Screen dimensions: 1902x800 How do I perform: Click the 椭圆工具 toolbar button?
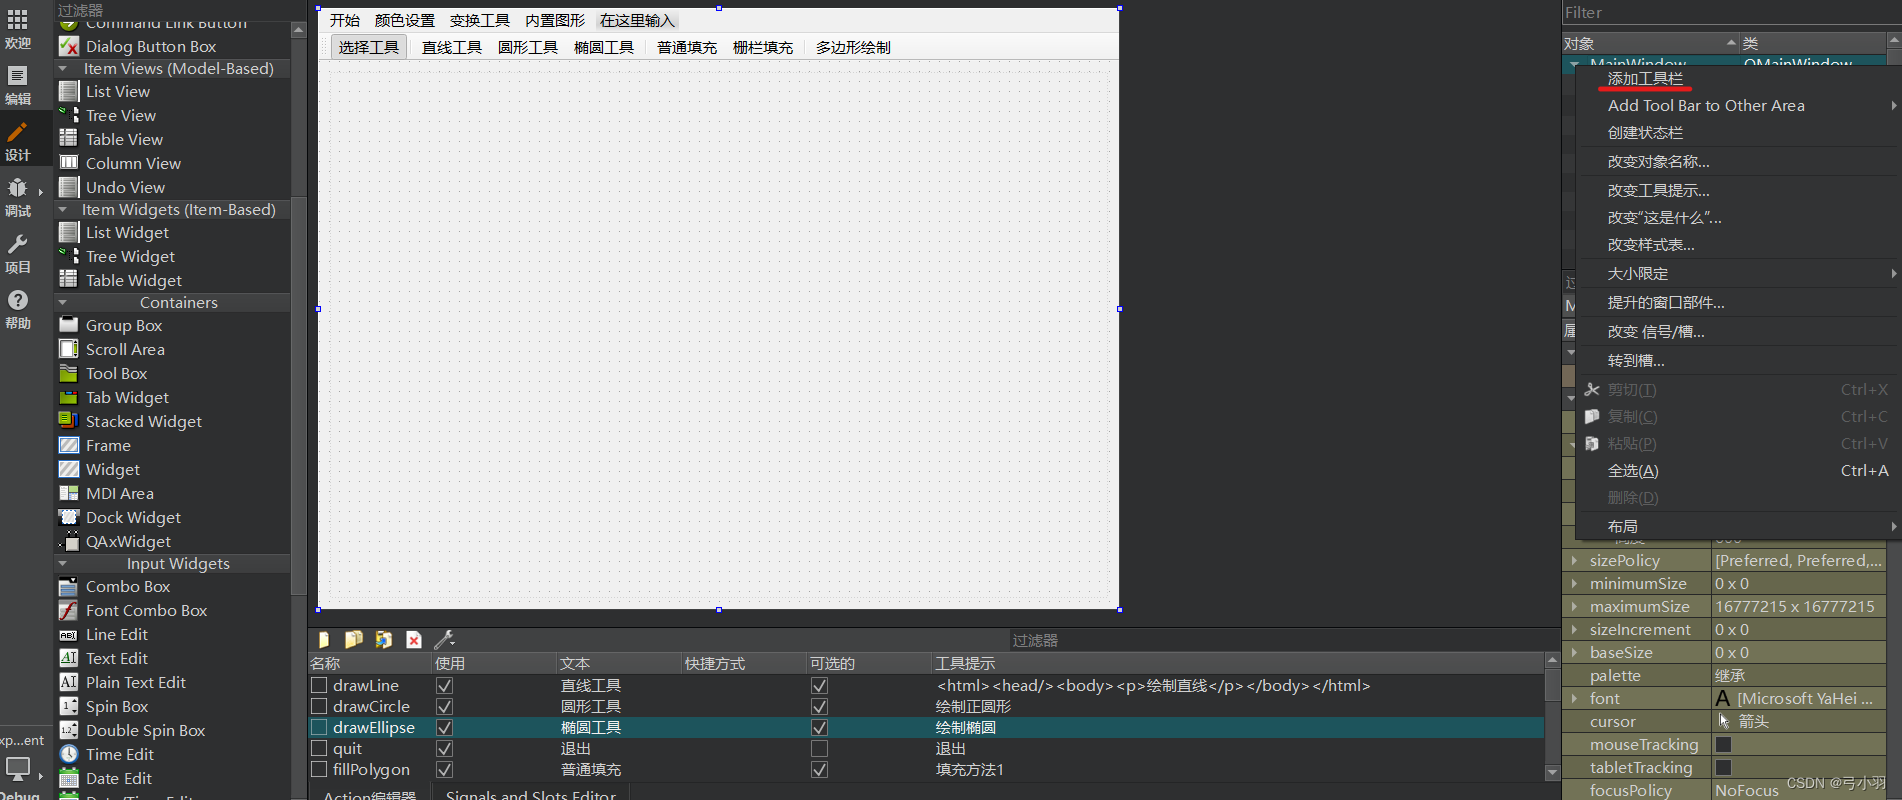pos(604,47)
